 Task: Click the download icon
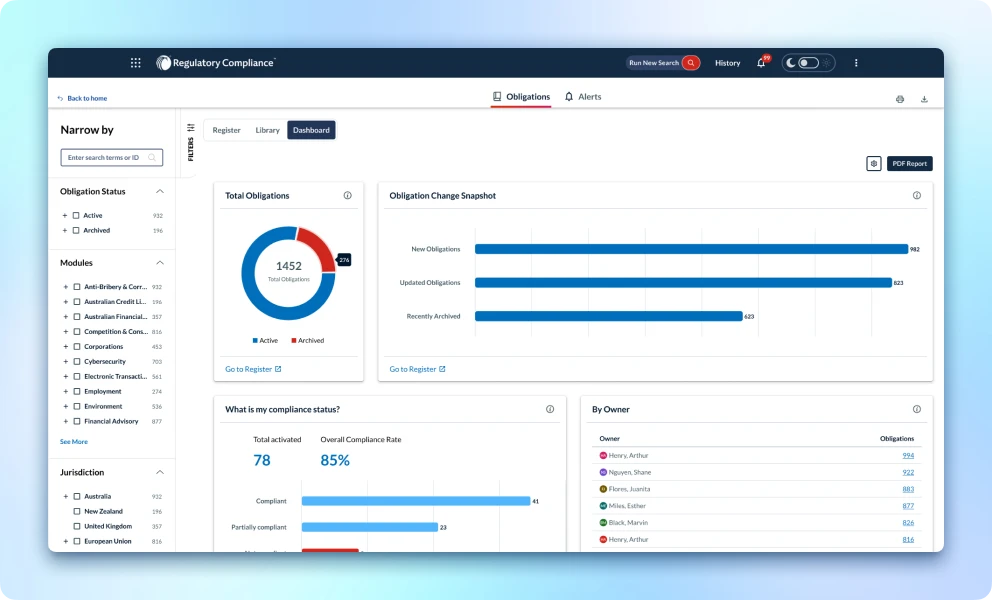[924, 99]
